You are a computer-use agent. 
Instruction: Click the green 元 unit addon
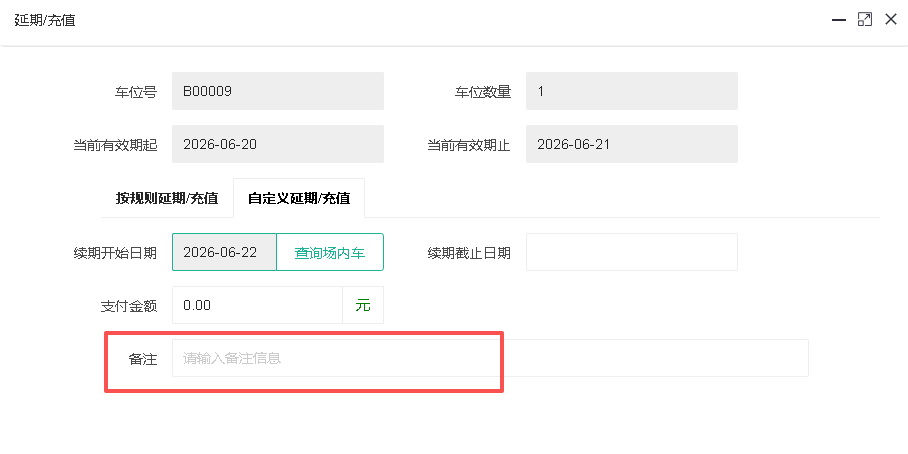click(x=363, y=305)
